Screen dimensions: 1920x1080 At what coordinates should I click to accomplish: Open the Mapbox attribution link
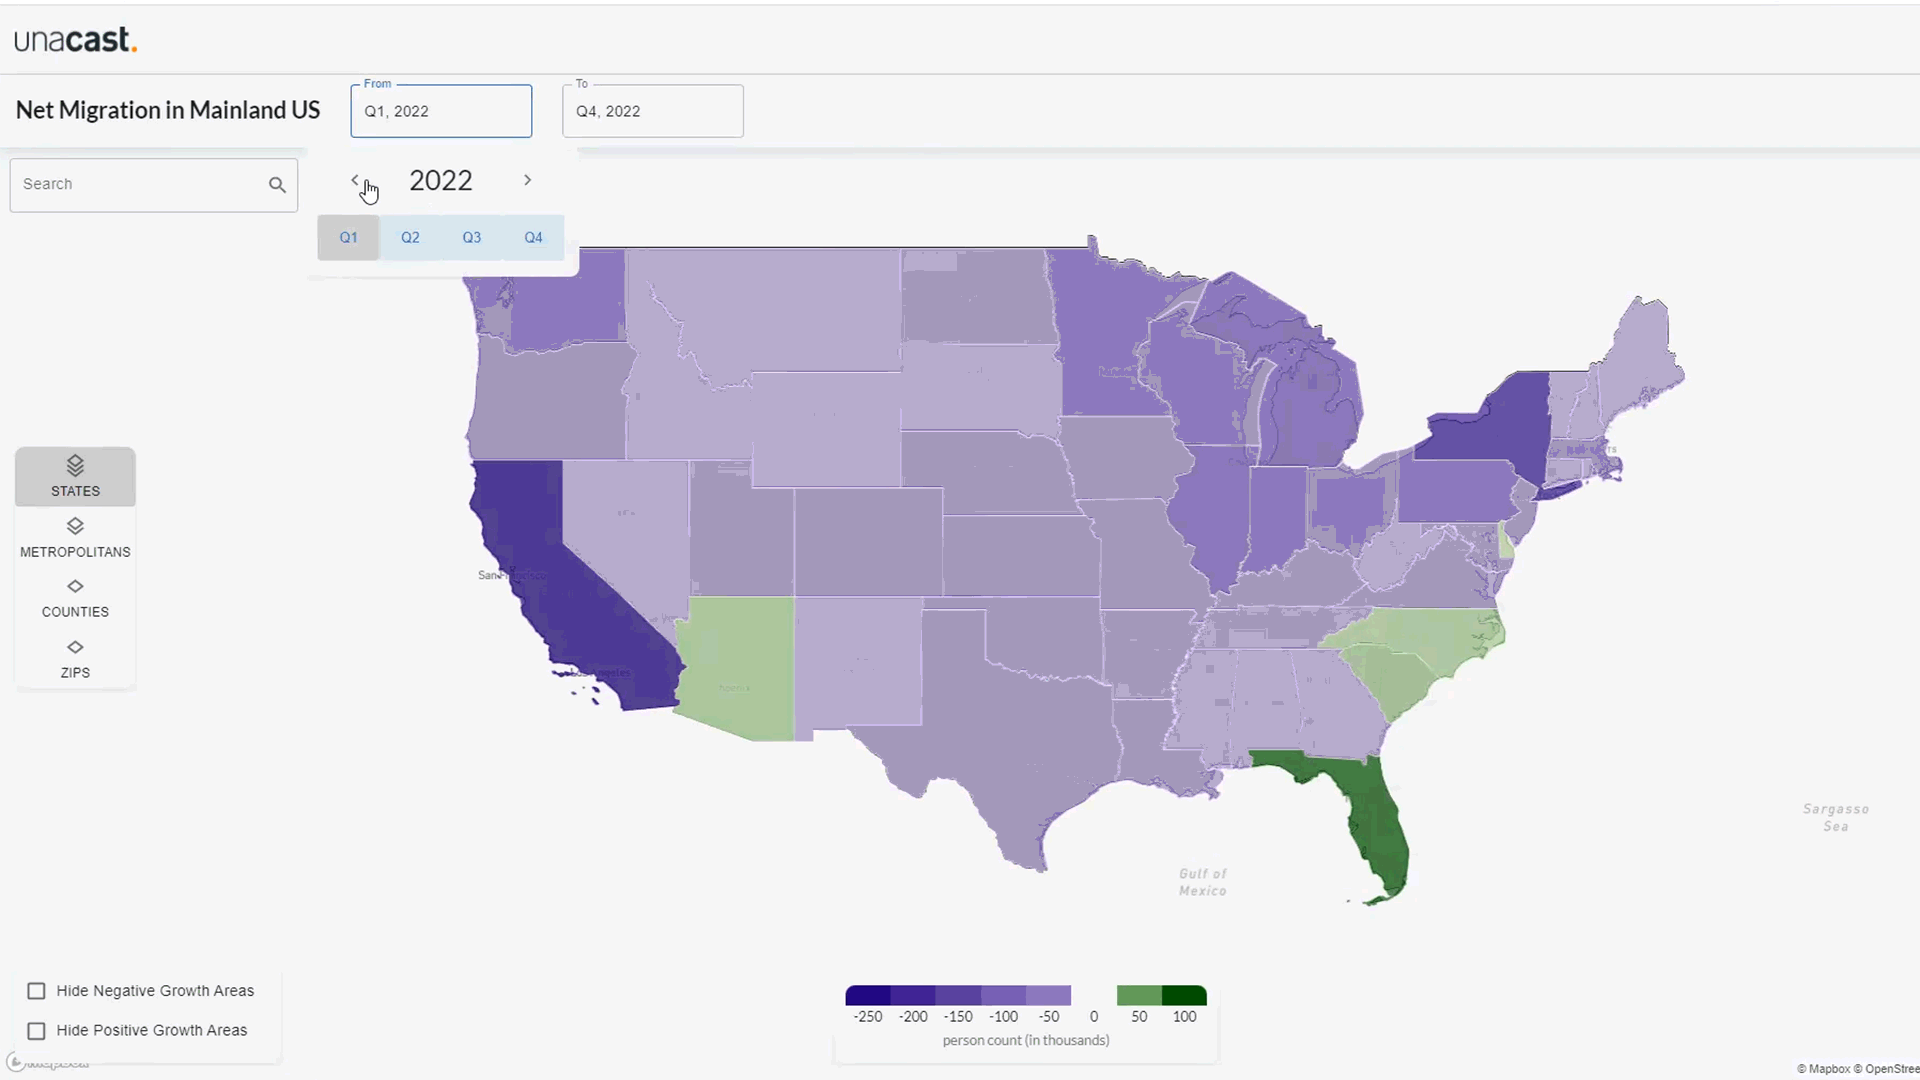(1828, 1069)
